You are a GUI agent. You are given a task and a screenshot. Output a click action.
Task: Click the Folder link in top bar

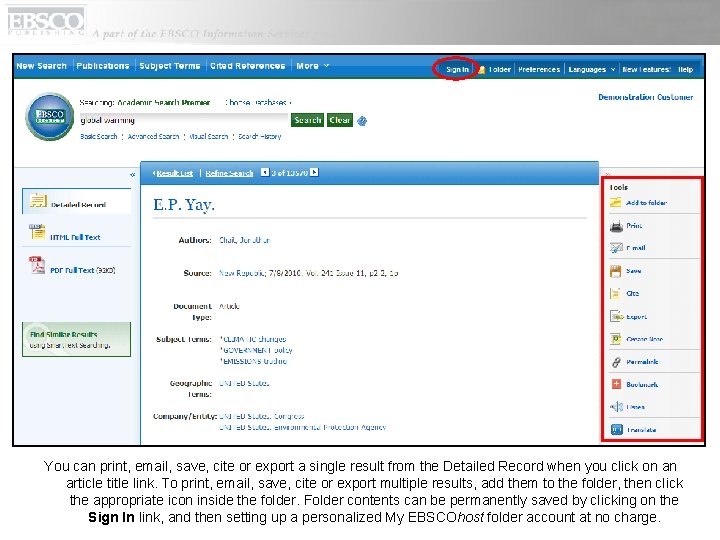tap(500, 69)
